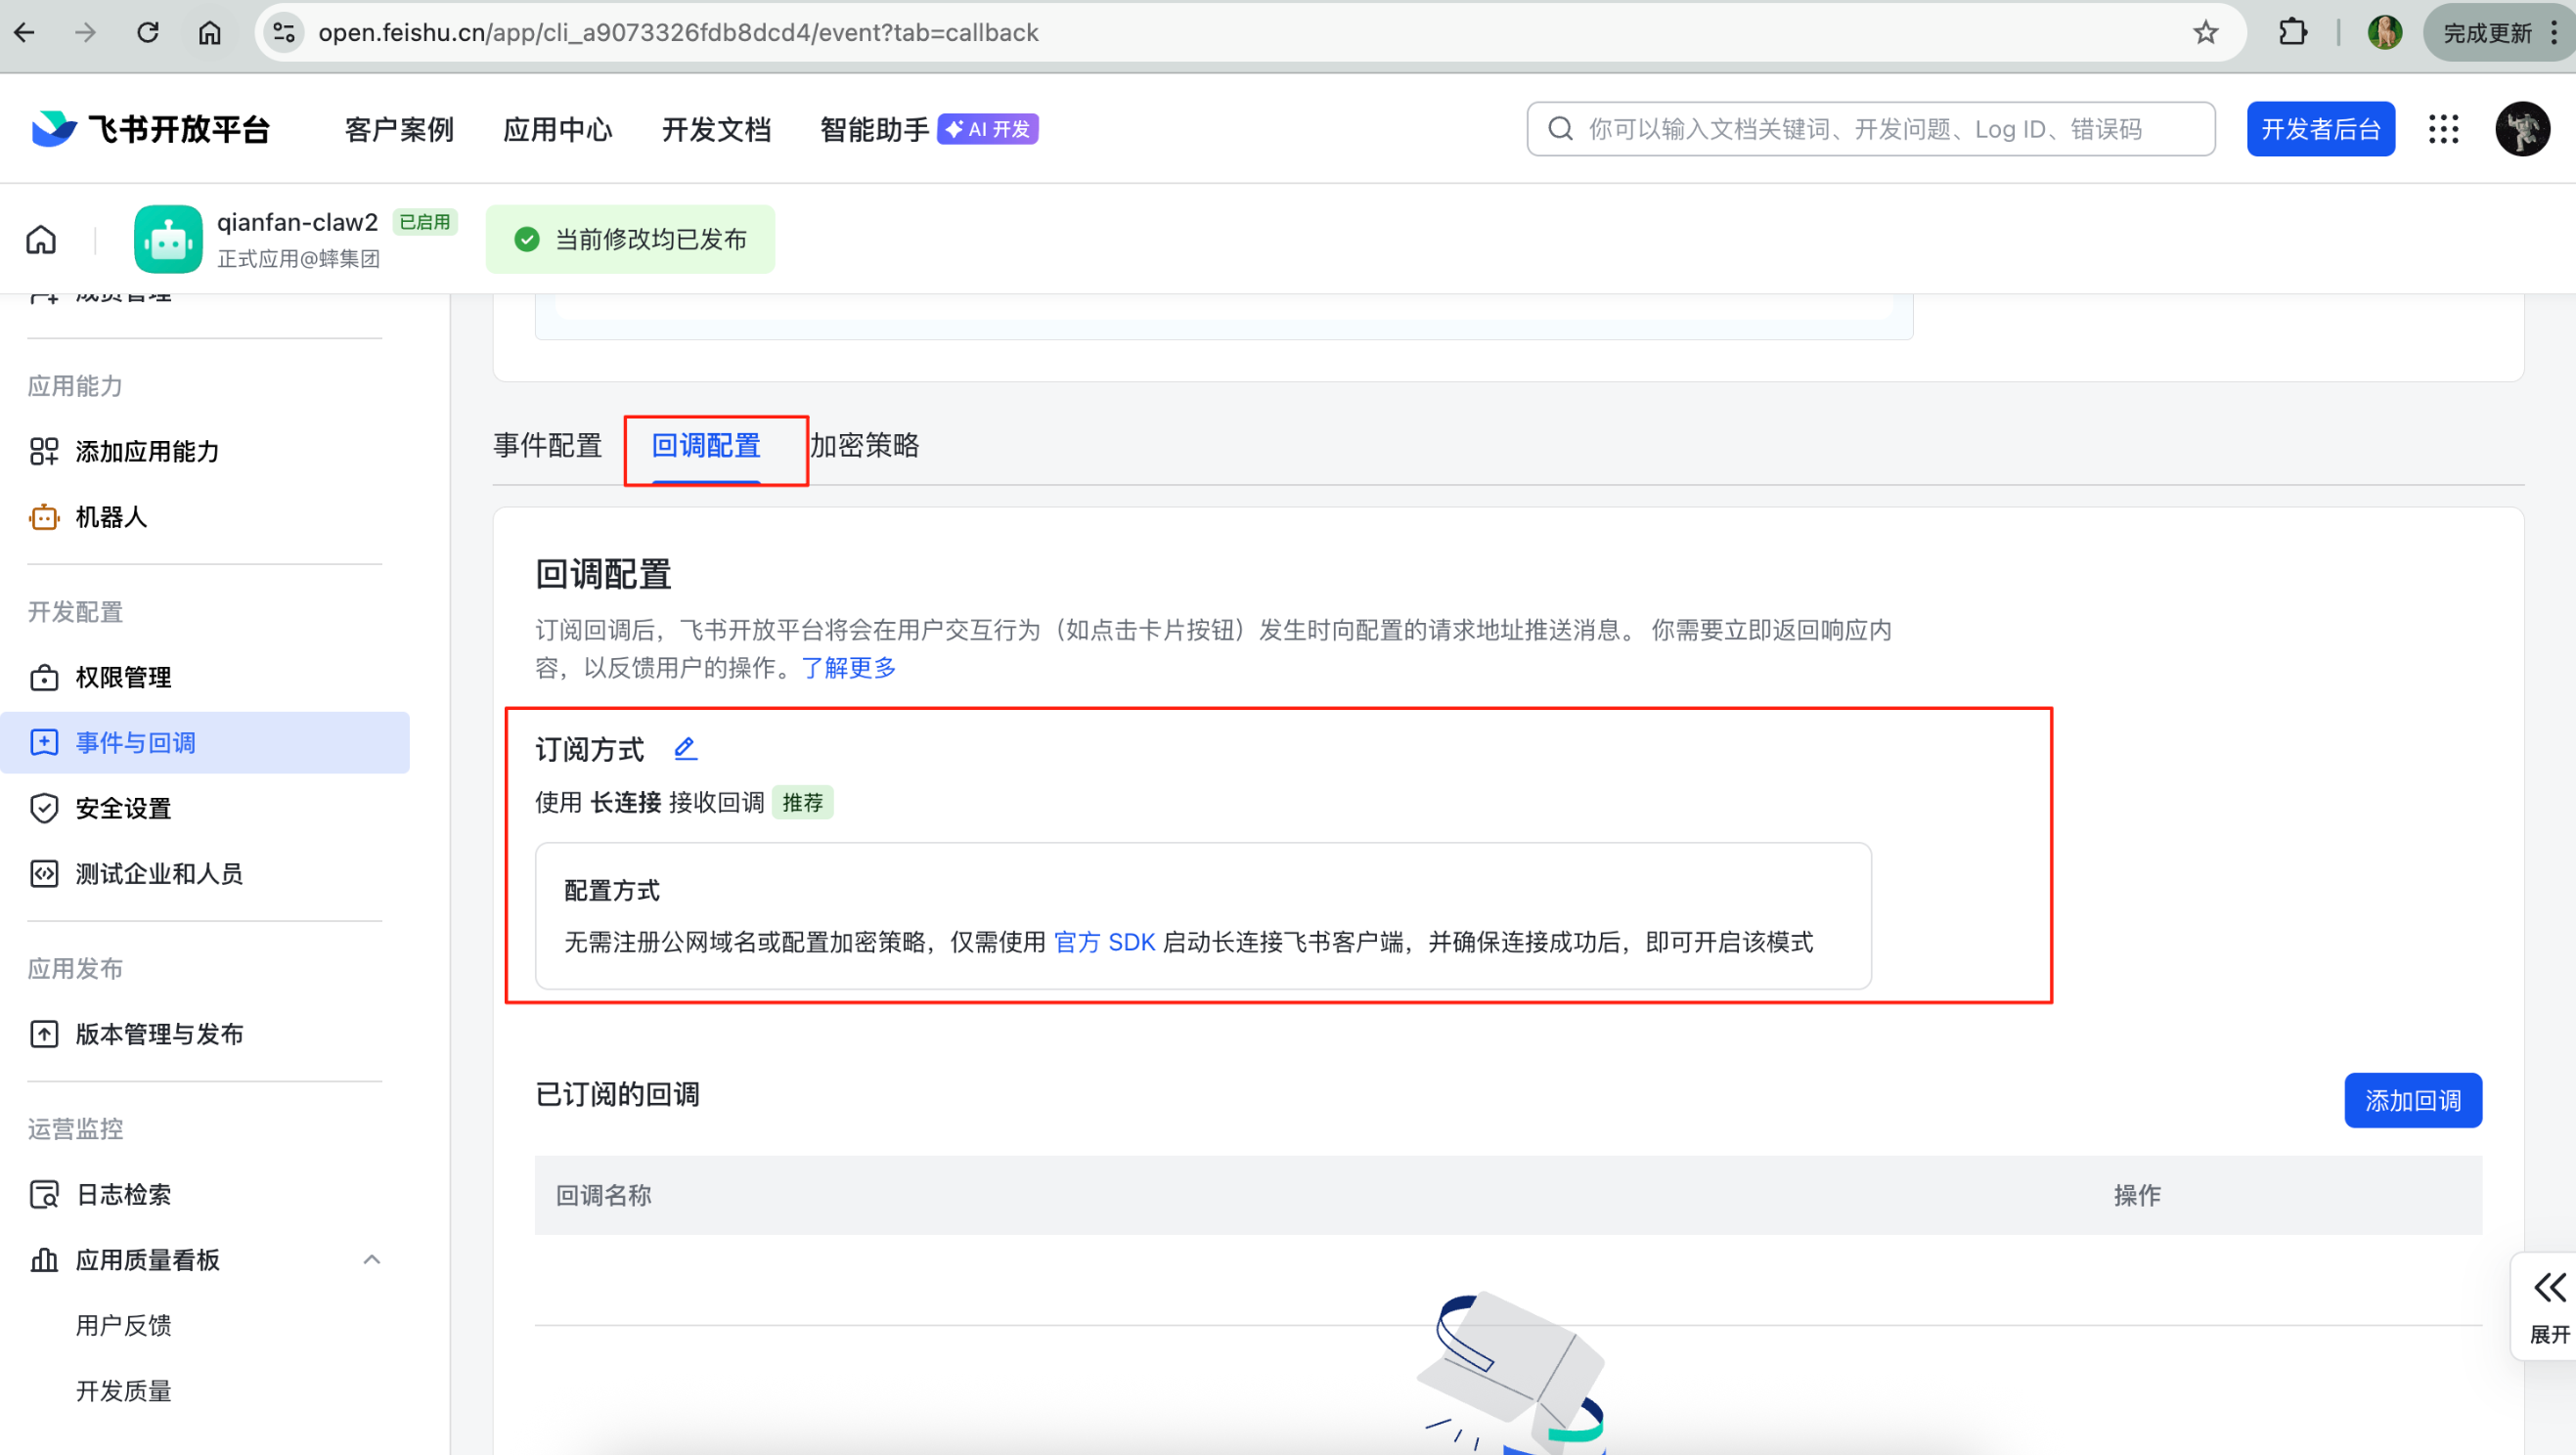Reload the page with refresh icon

(148, 33)
